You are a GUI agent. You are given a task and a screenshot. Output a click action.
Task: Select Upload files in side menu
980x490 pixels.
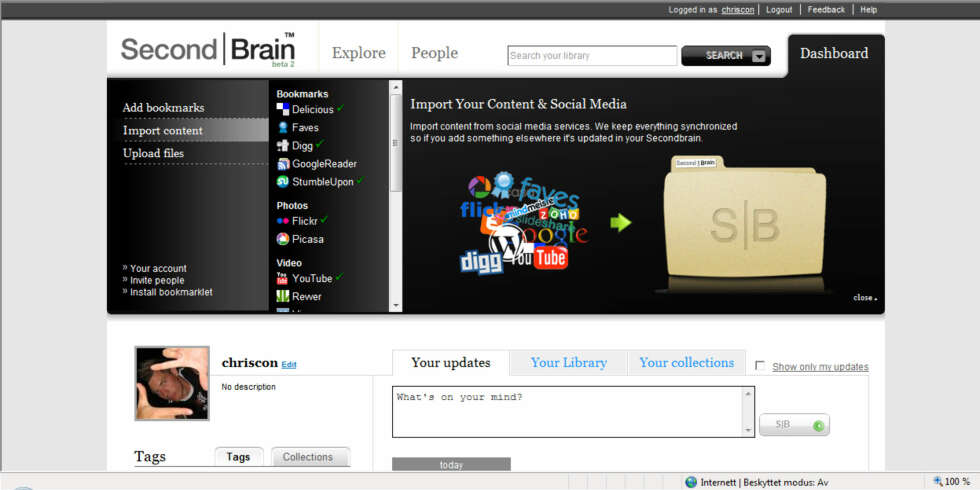[153, 153]
